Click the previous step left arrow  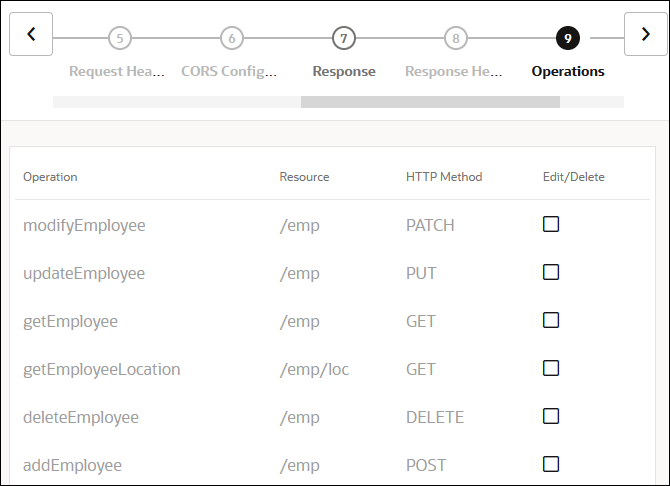(31, 35)
